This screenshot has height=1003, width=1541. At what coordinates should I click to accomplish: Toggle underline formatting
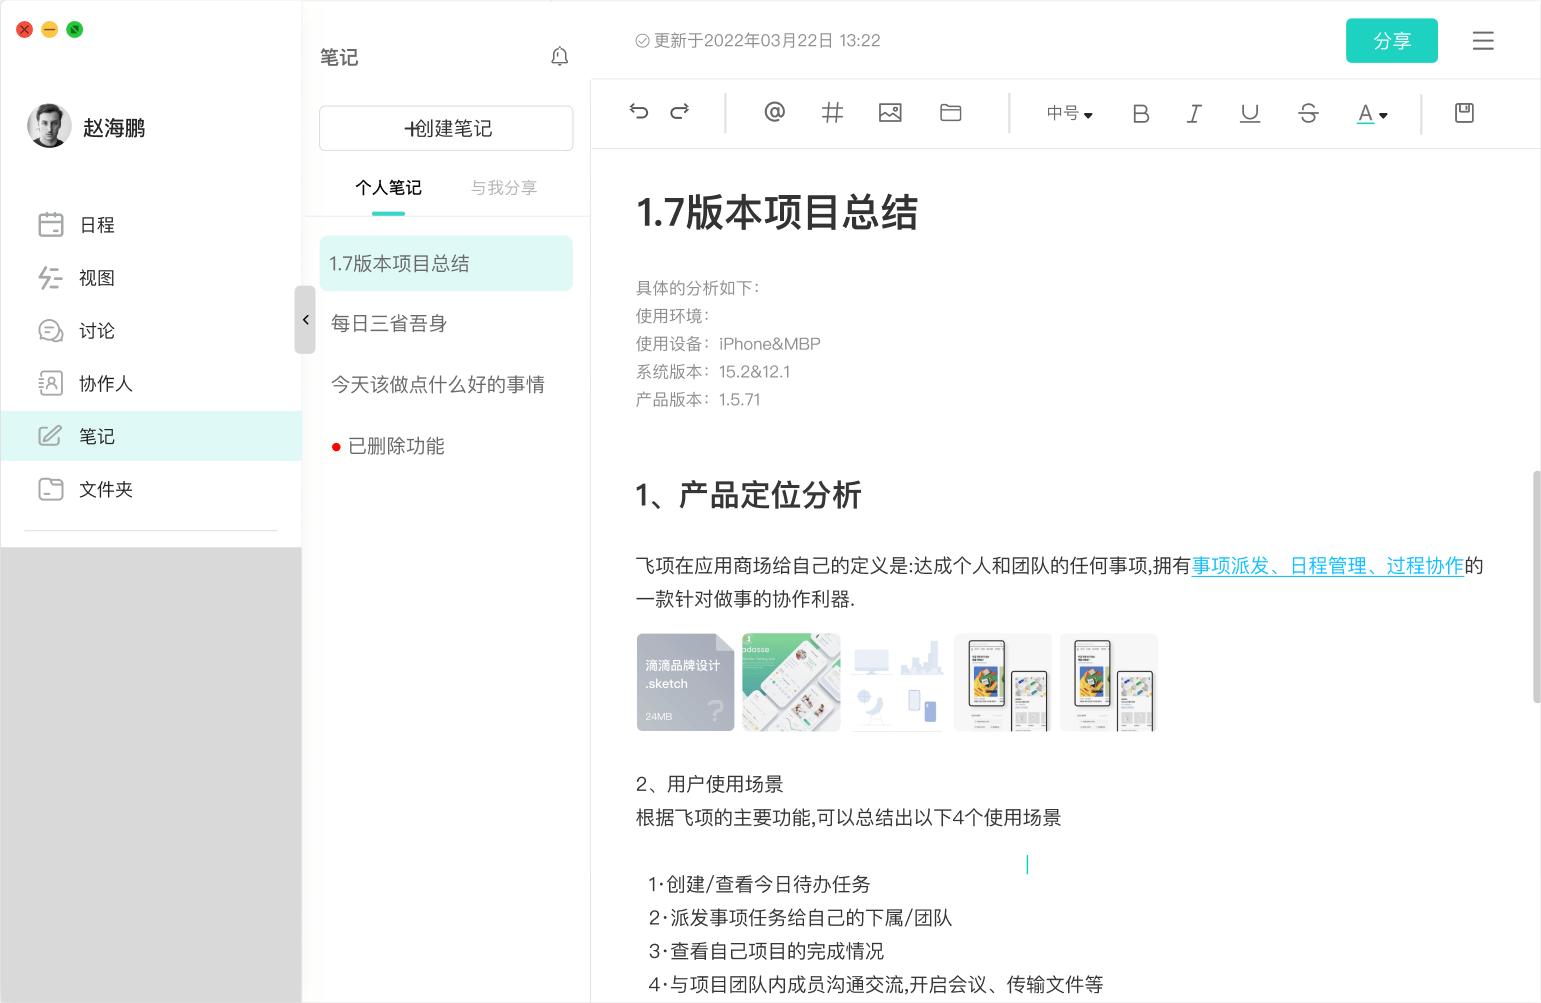click(x=1250, y=113)
